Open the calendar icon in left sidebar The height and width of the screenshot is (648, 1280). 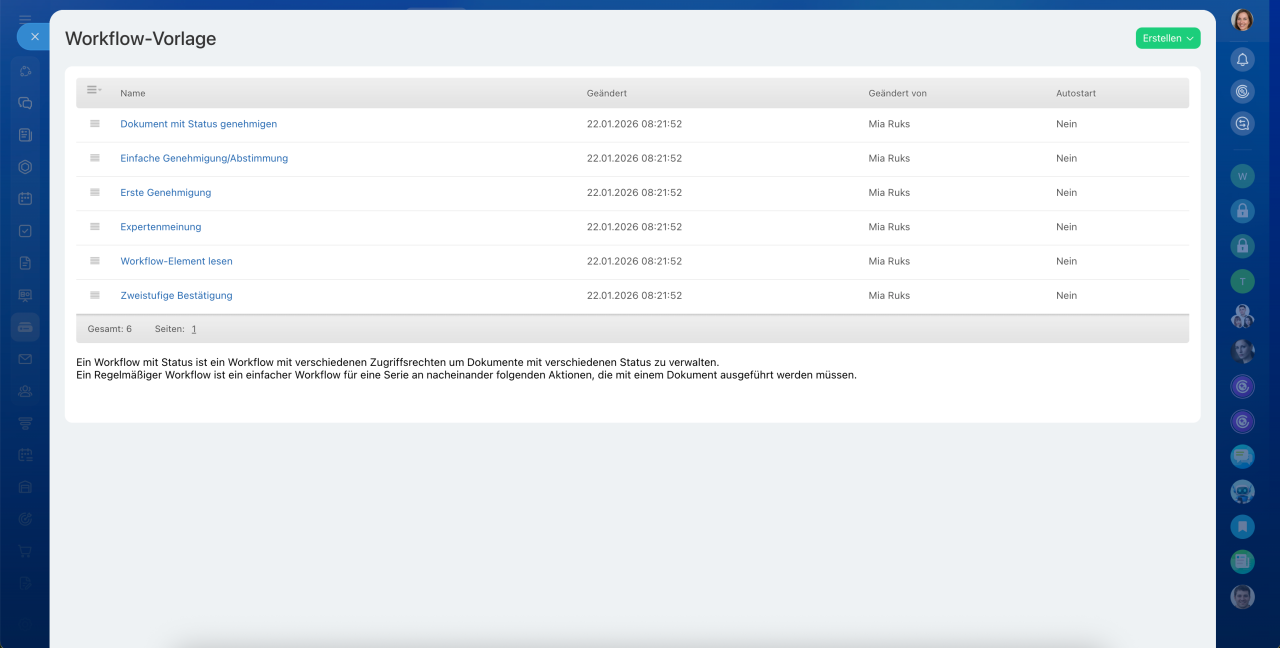pos(25,199)
